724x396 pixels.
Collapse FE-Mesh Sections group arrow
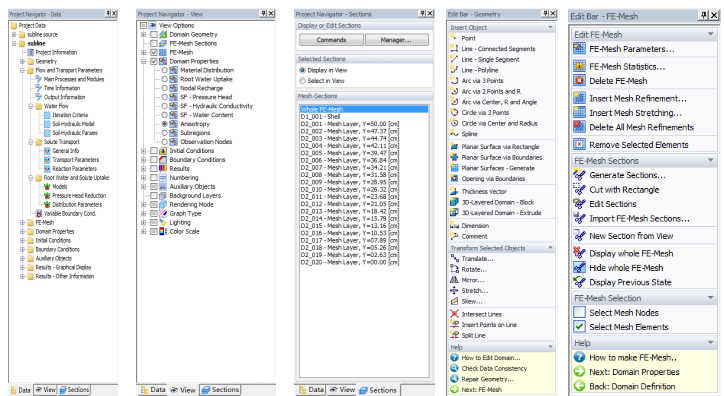click(x=710, y=160)
